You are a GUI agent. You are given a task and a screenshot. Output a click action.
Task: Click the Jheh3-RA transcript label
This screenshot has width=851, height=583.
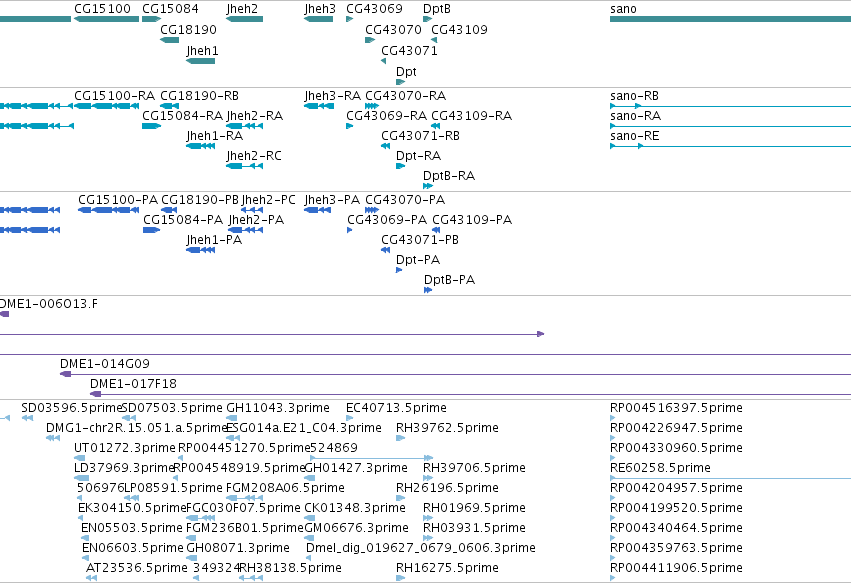(x=332, y=96)
